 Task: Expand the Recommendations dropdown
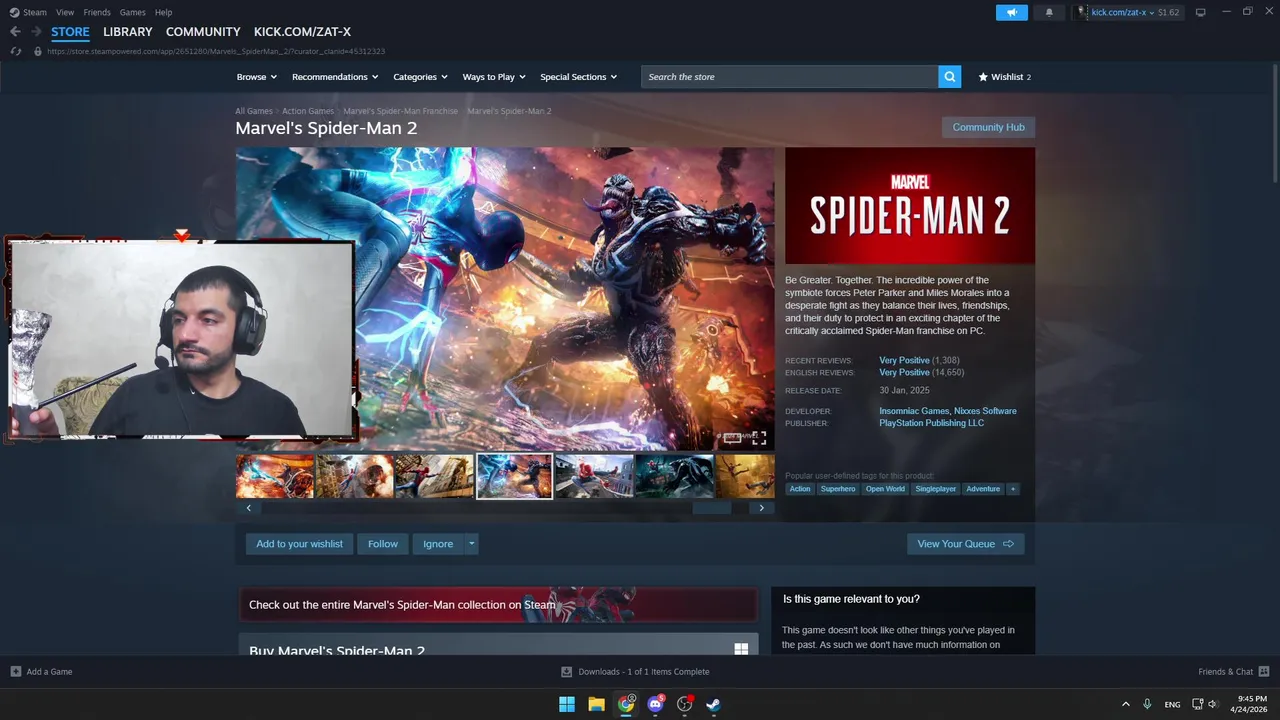pyautogui.click(x=335, y=77)
